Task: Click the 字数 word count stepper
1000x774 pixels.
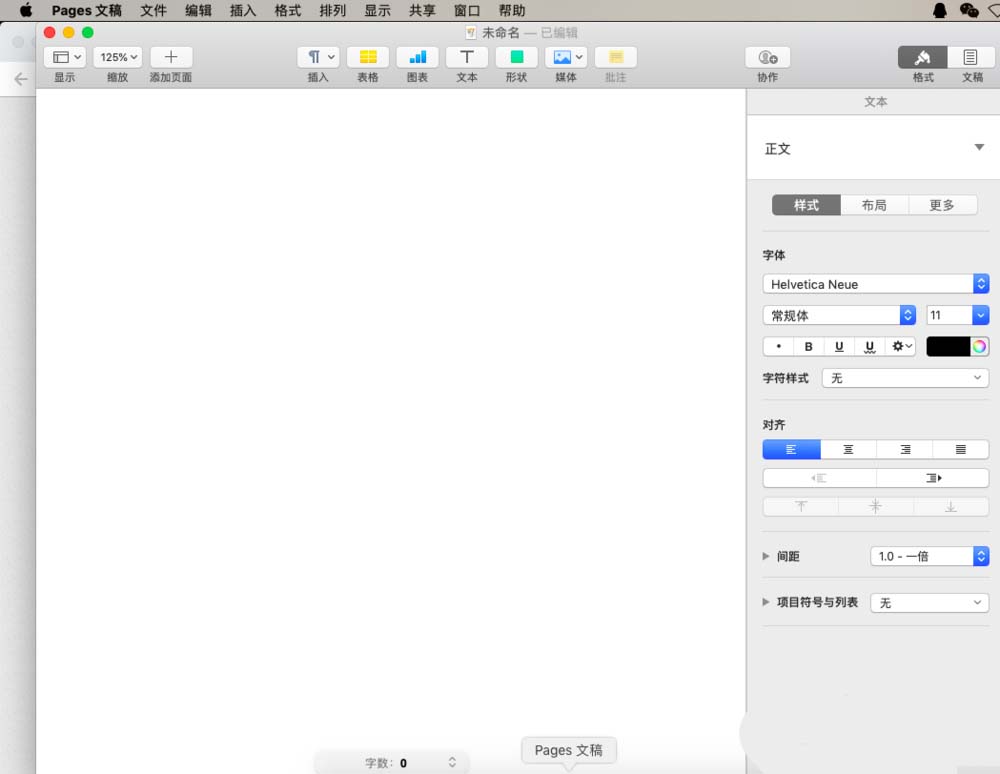Action: click(x=452, y=763)
